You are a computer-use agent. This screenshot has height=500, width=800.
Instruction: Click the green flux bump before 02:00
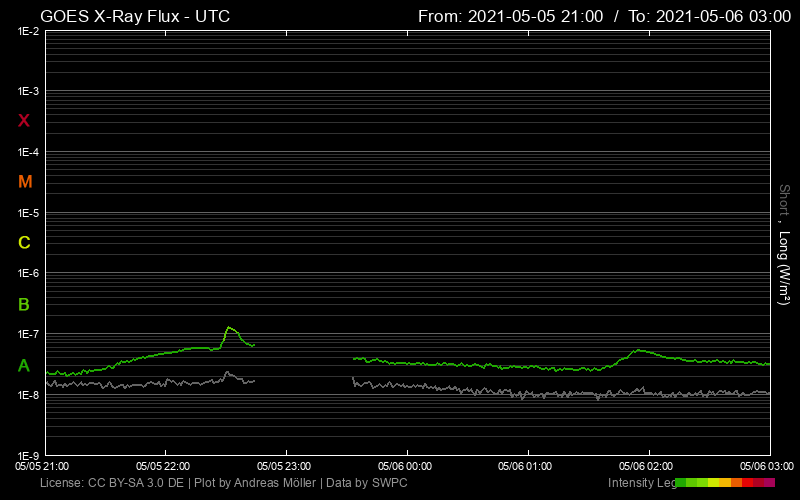pyautogui.click(x=639, y=351)
